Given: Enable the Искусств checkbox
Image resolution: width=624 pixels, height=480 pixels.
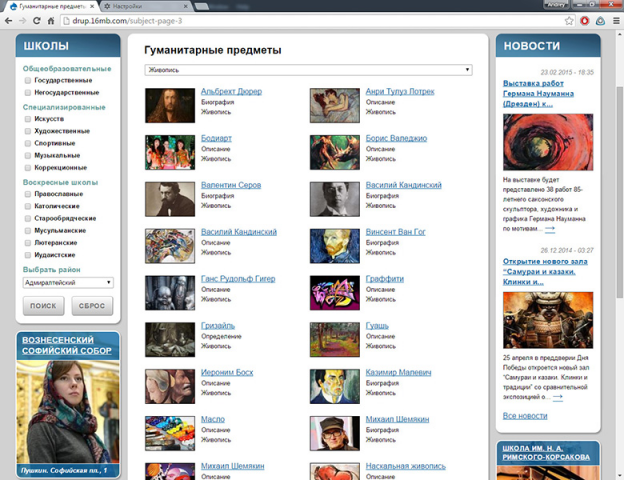Looking at the screenshot, I should point(27,119).
